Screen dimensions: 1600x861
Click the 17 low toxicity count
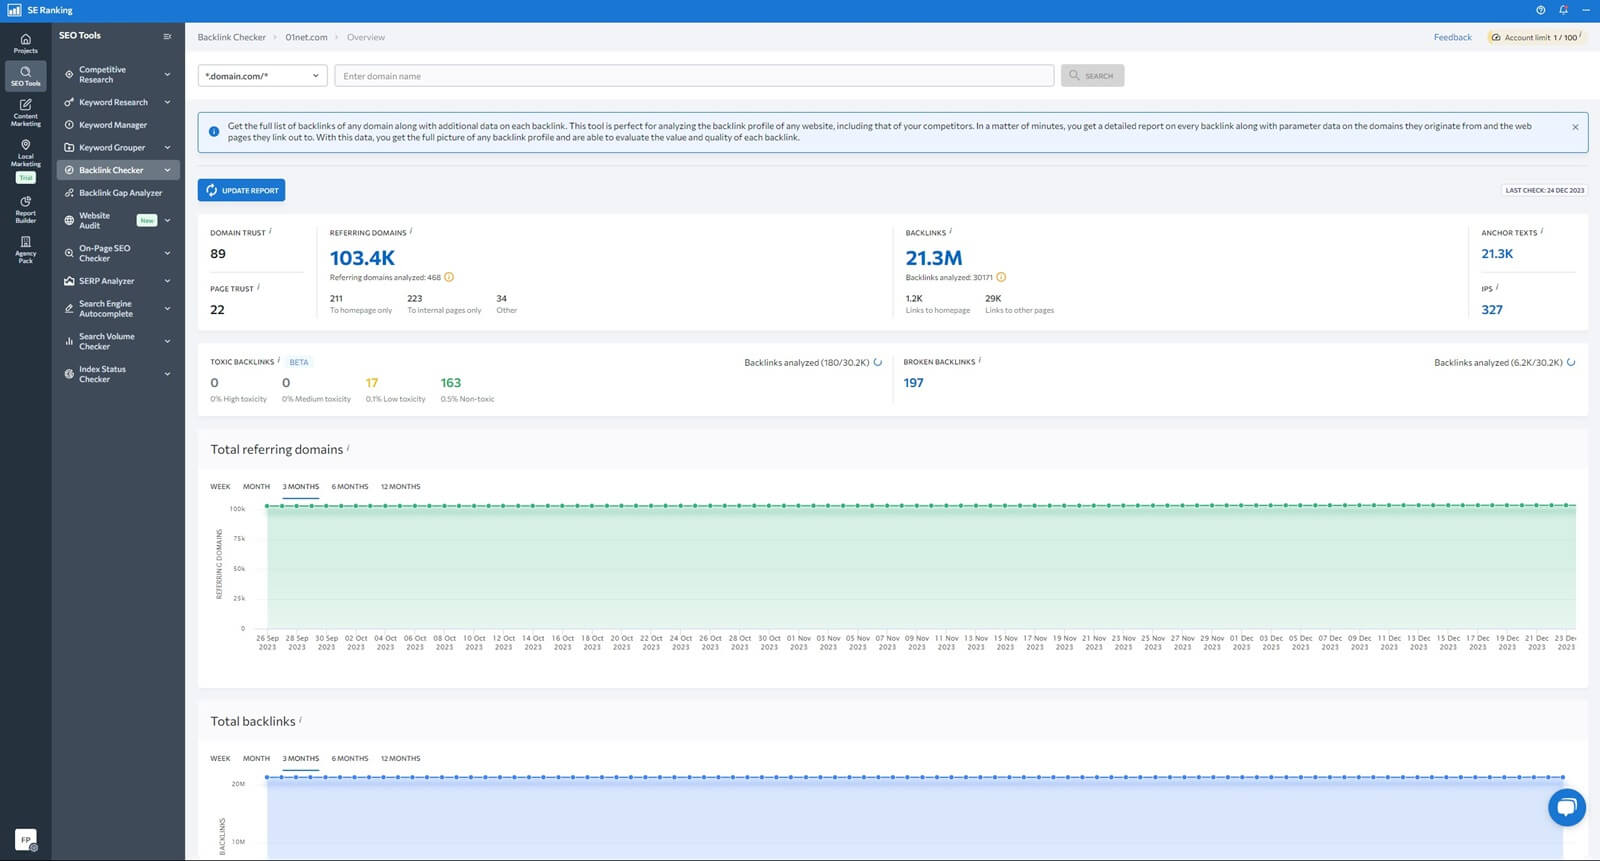372,383
